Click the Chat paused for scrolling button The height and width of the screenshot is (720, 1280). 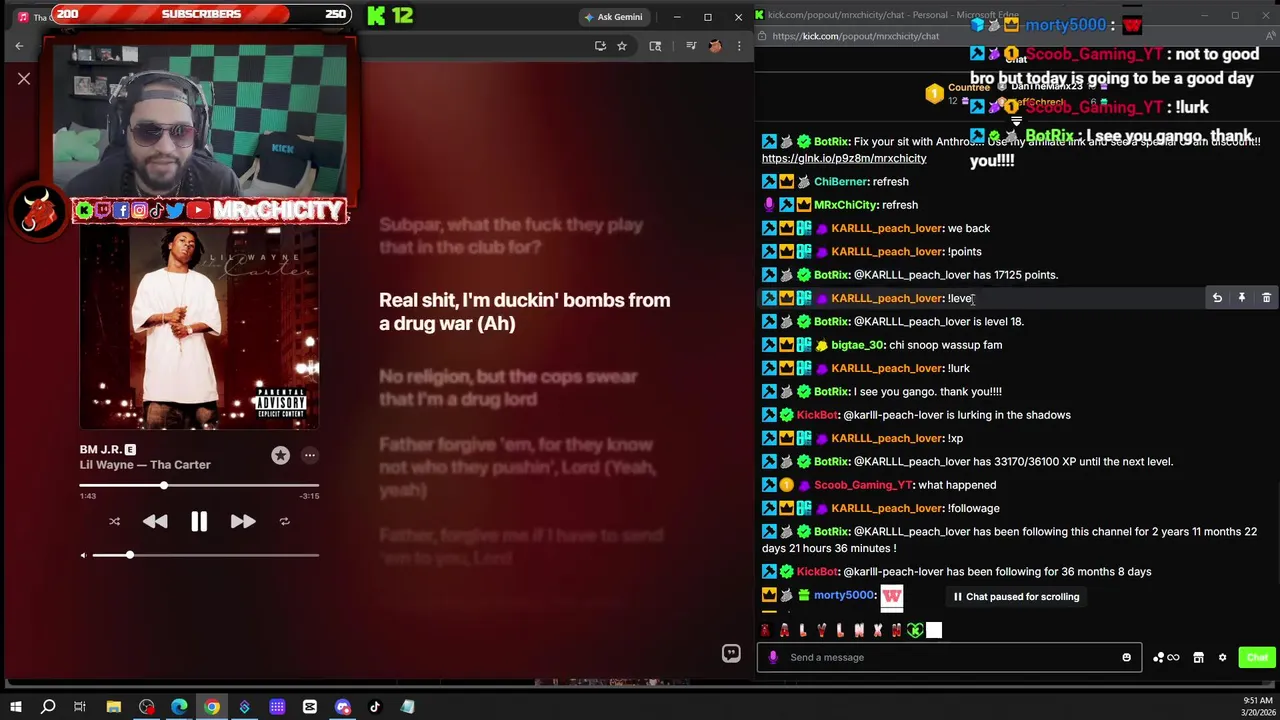(x=1016, y=597)
